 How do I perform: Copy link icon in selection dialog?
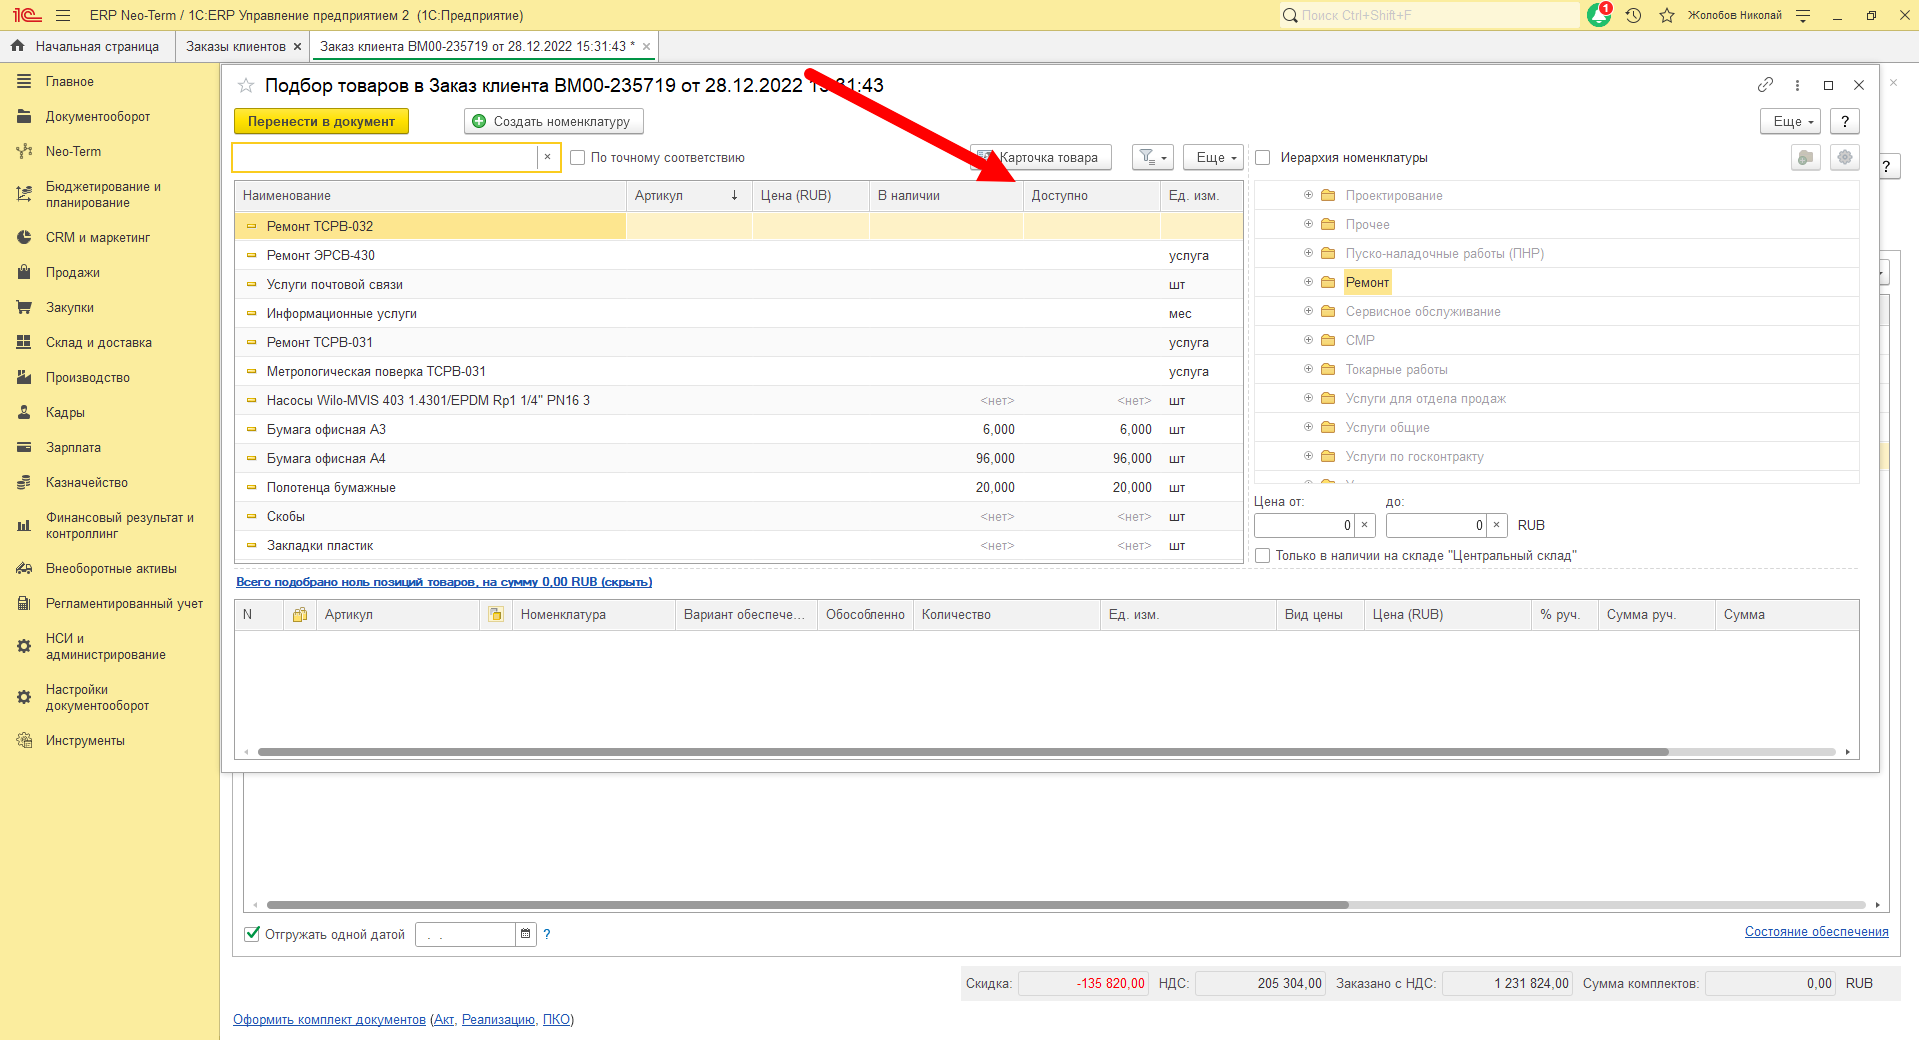pyautogui.click(x=1765, y=85)
